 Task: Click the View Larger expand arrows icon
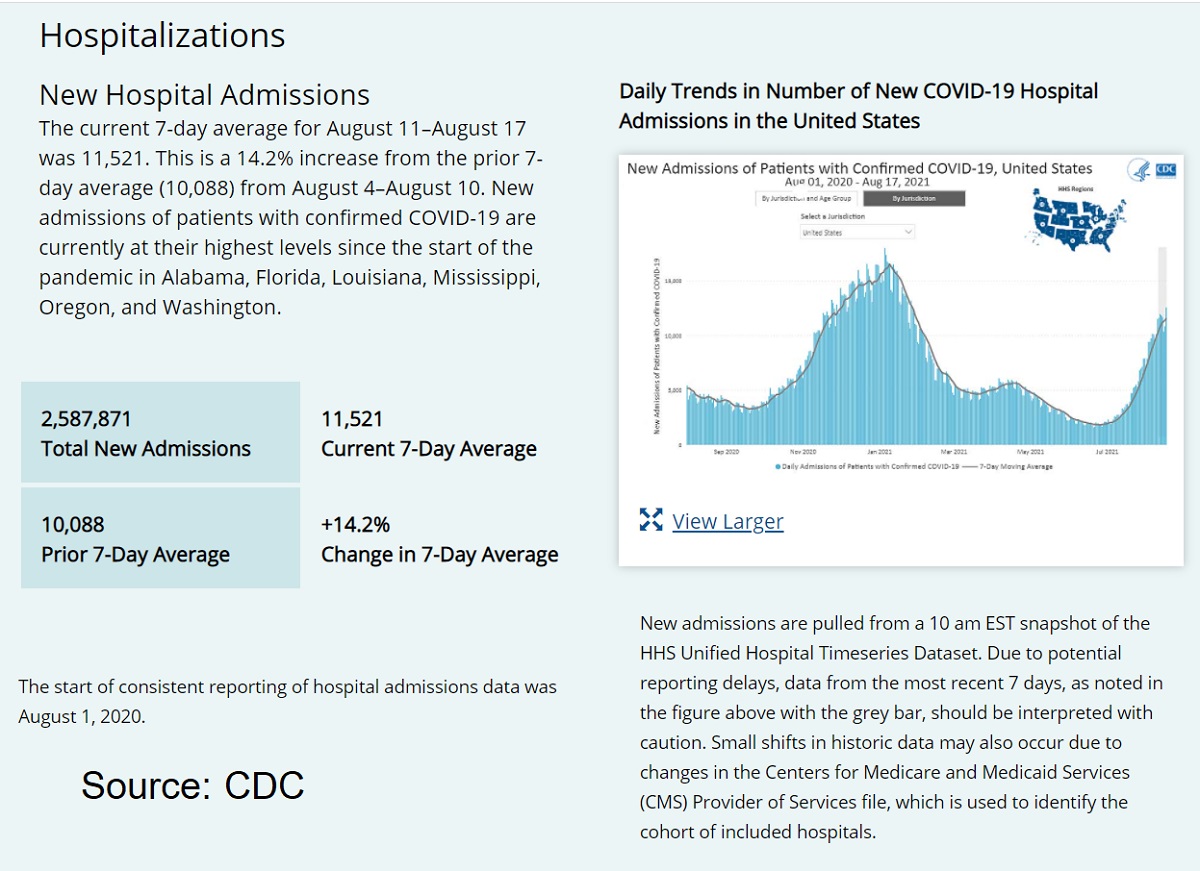click(x=651, y=520)
